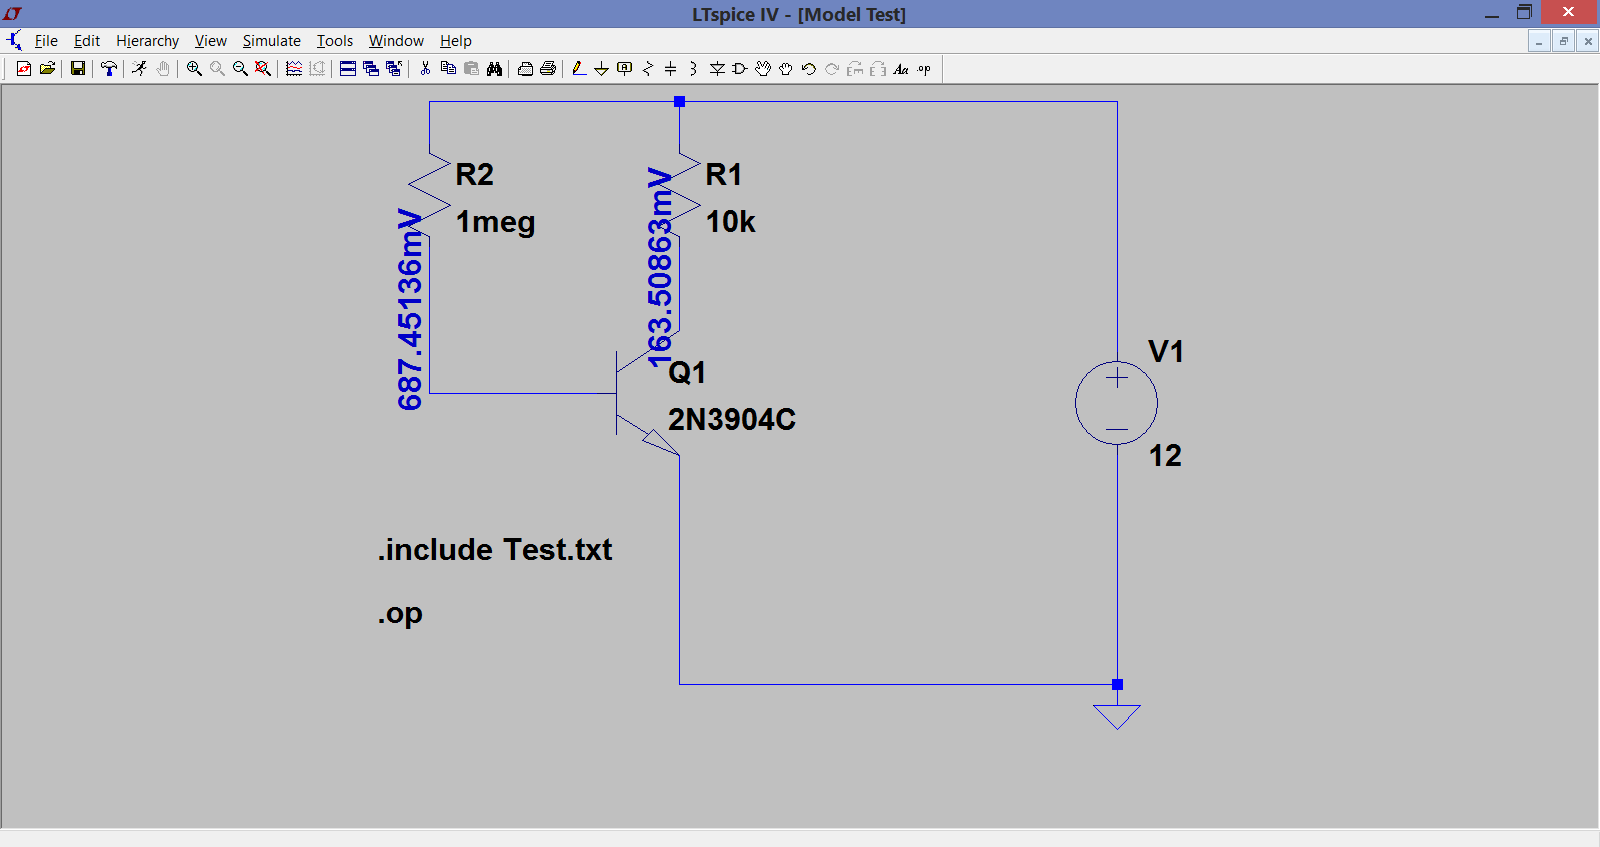Click the Print printer icon
1600x847 pixels.
[548, 69]
